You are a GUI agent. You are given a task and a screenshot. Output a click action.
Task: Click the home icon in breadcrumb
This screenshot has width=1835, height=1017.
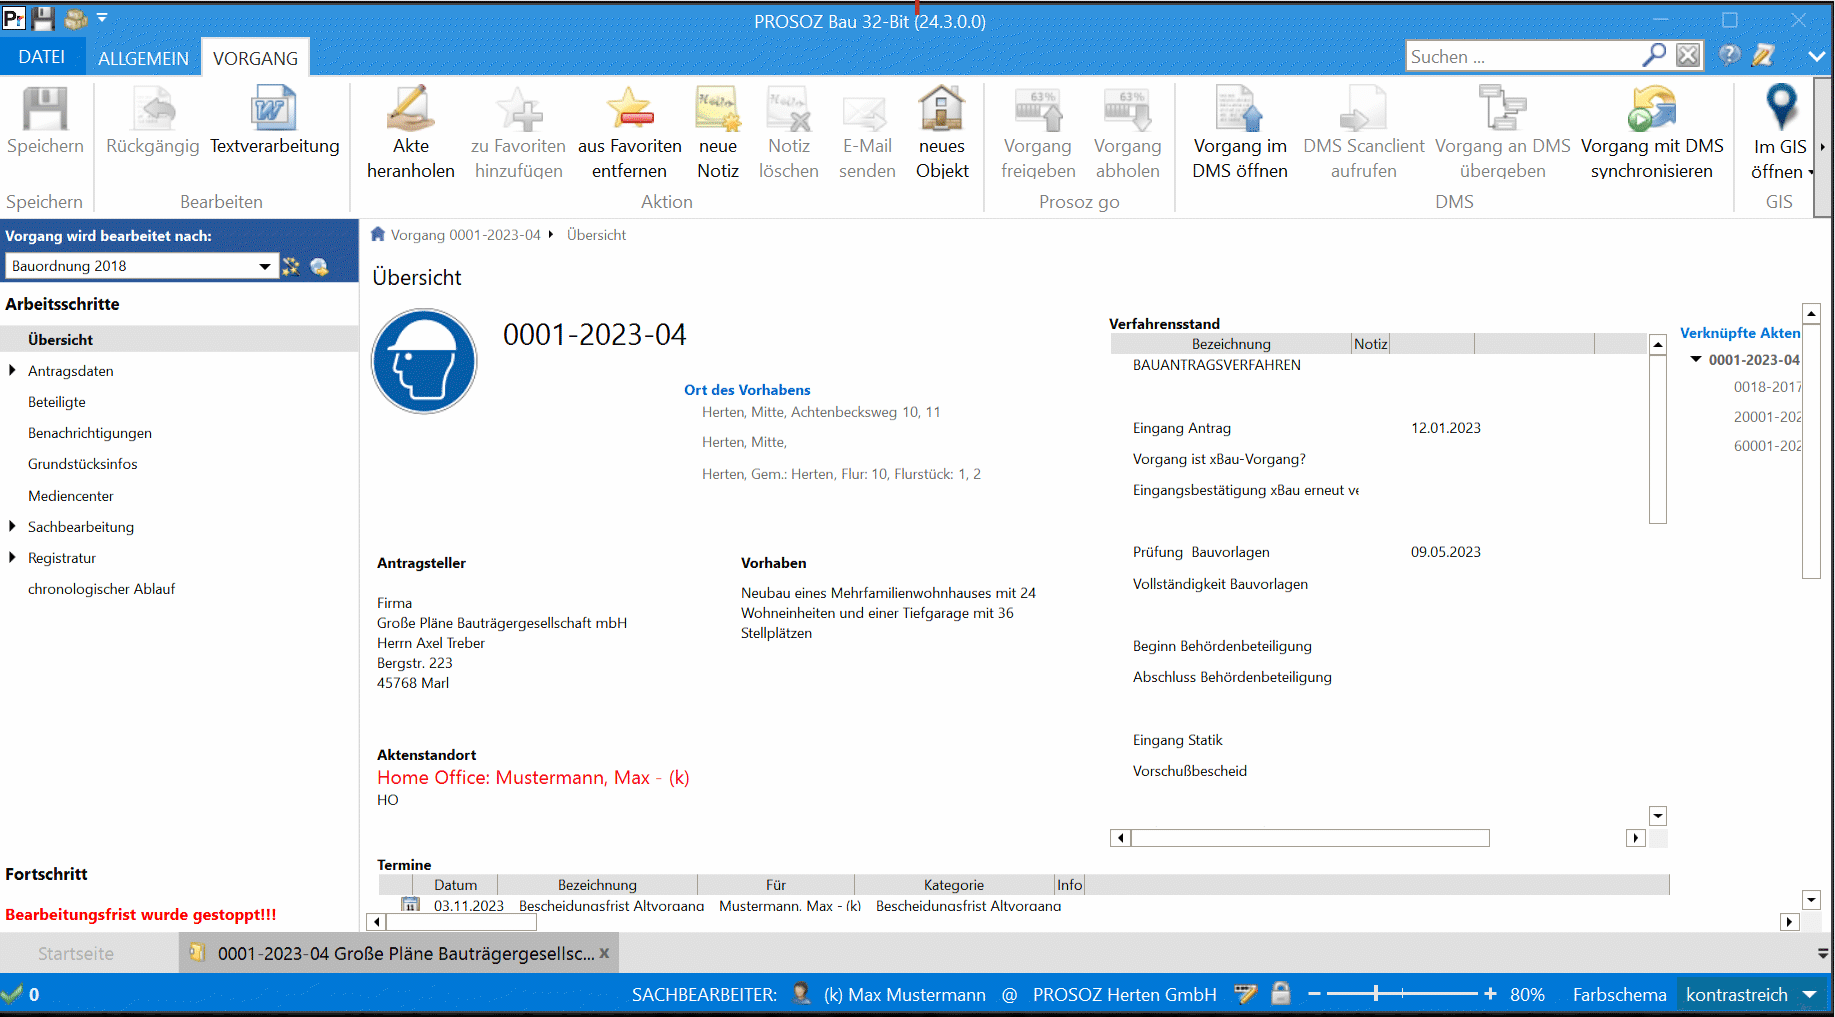[378, 234]
